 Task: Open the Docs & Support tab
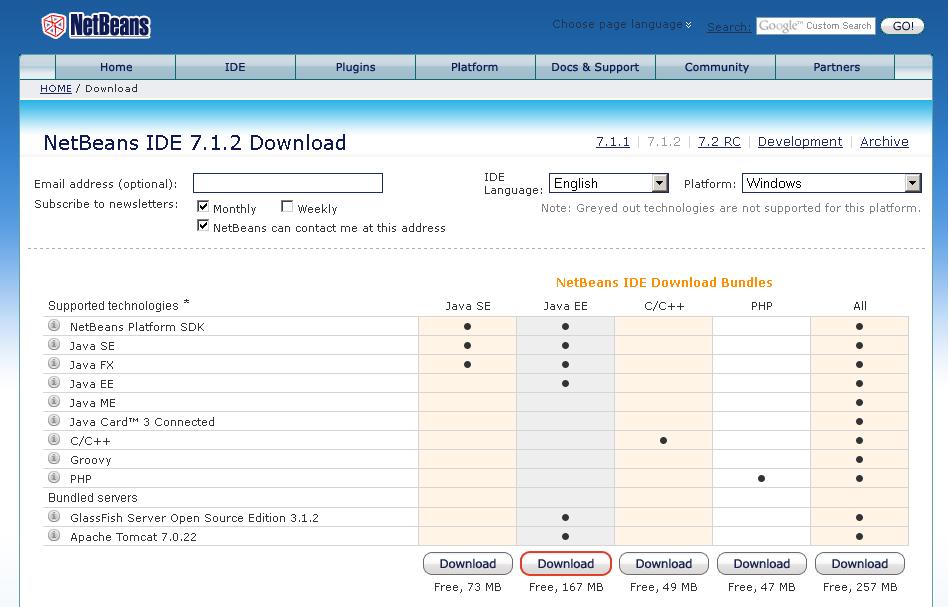pyautogui.click(x=595, y=67)
